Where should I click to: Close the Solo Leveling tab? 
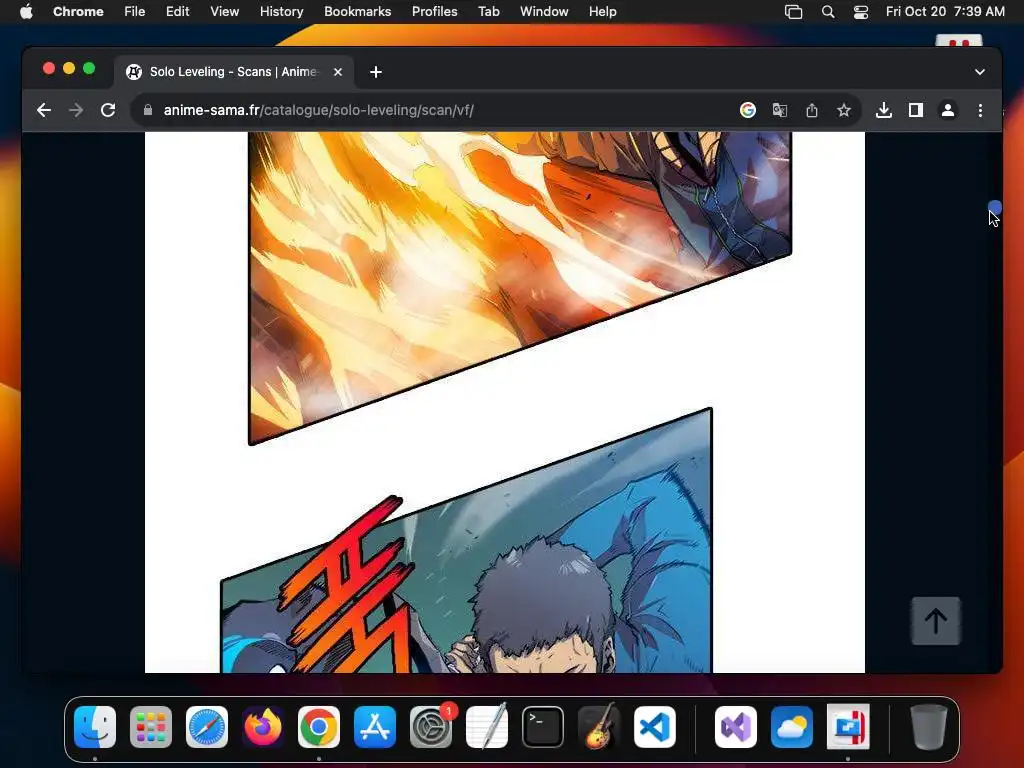338,72
